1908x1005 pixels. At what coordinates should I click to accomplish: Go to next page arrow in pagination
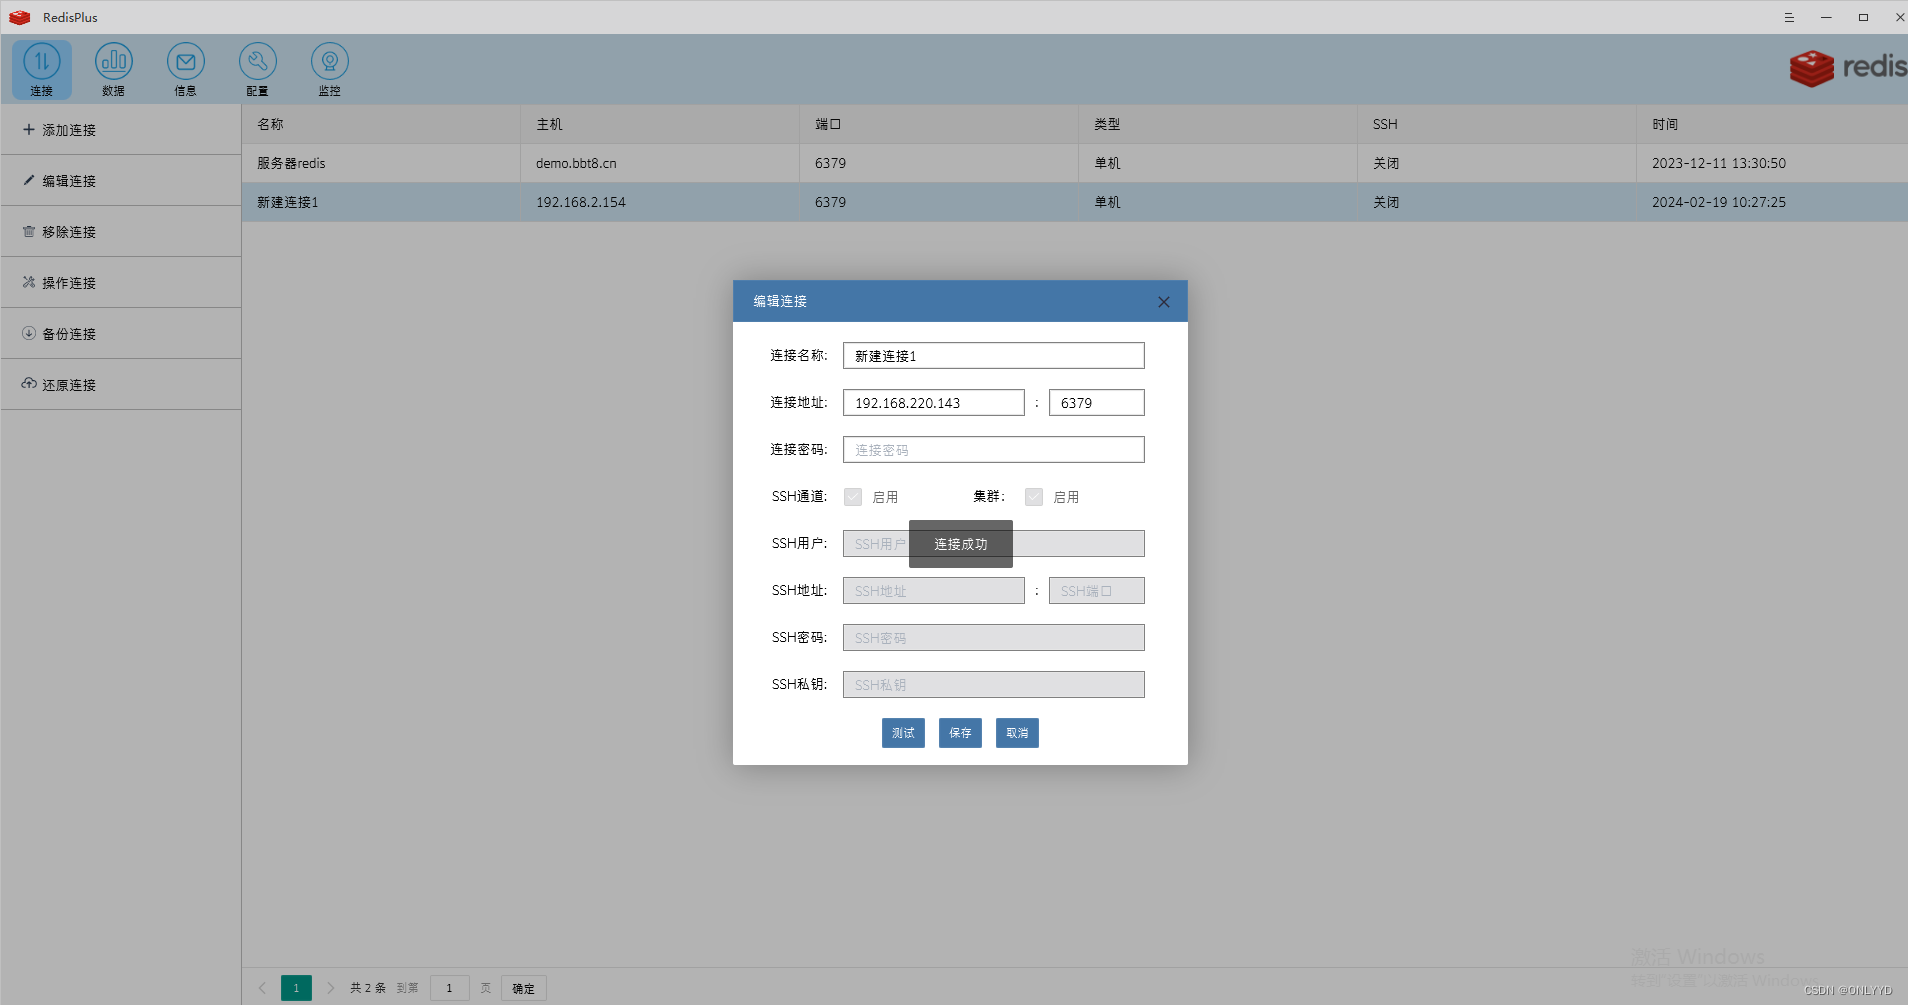[x=331, y=988]
